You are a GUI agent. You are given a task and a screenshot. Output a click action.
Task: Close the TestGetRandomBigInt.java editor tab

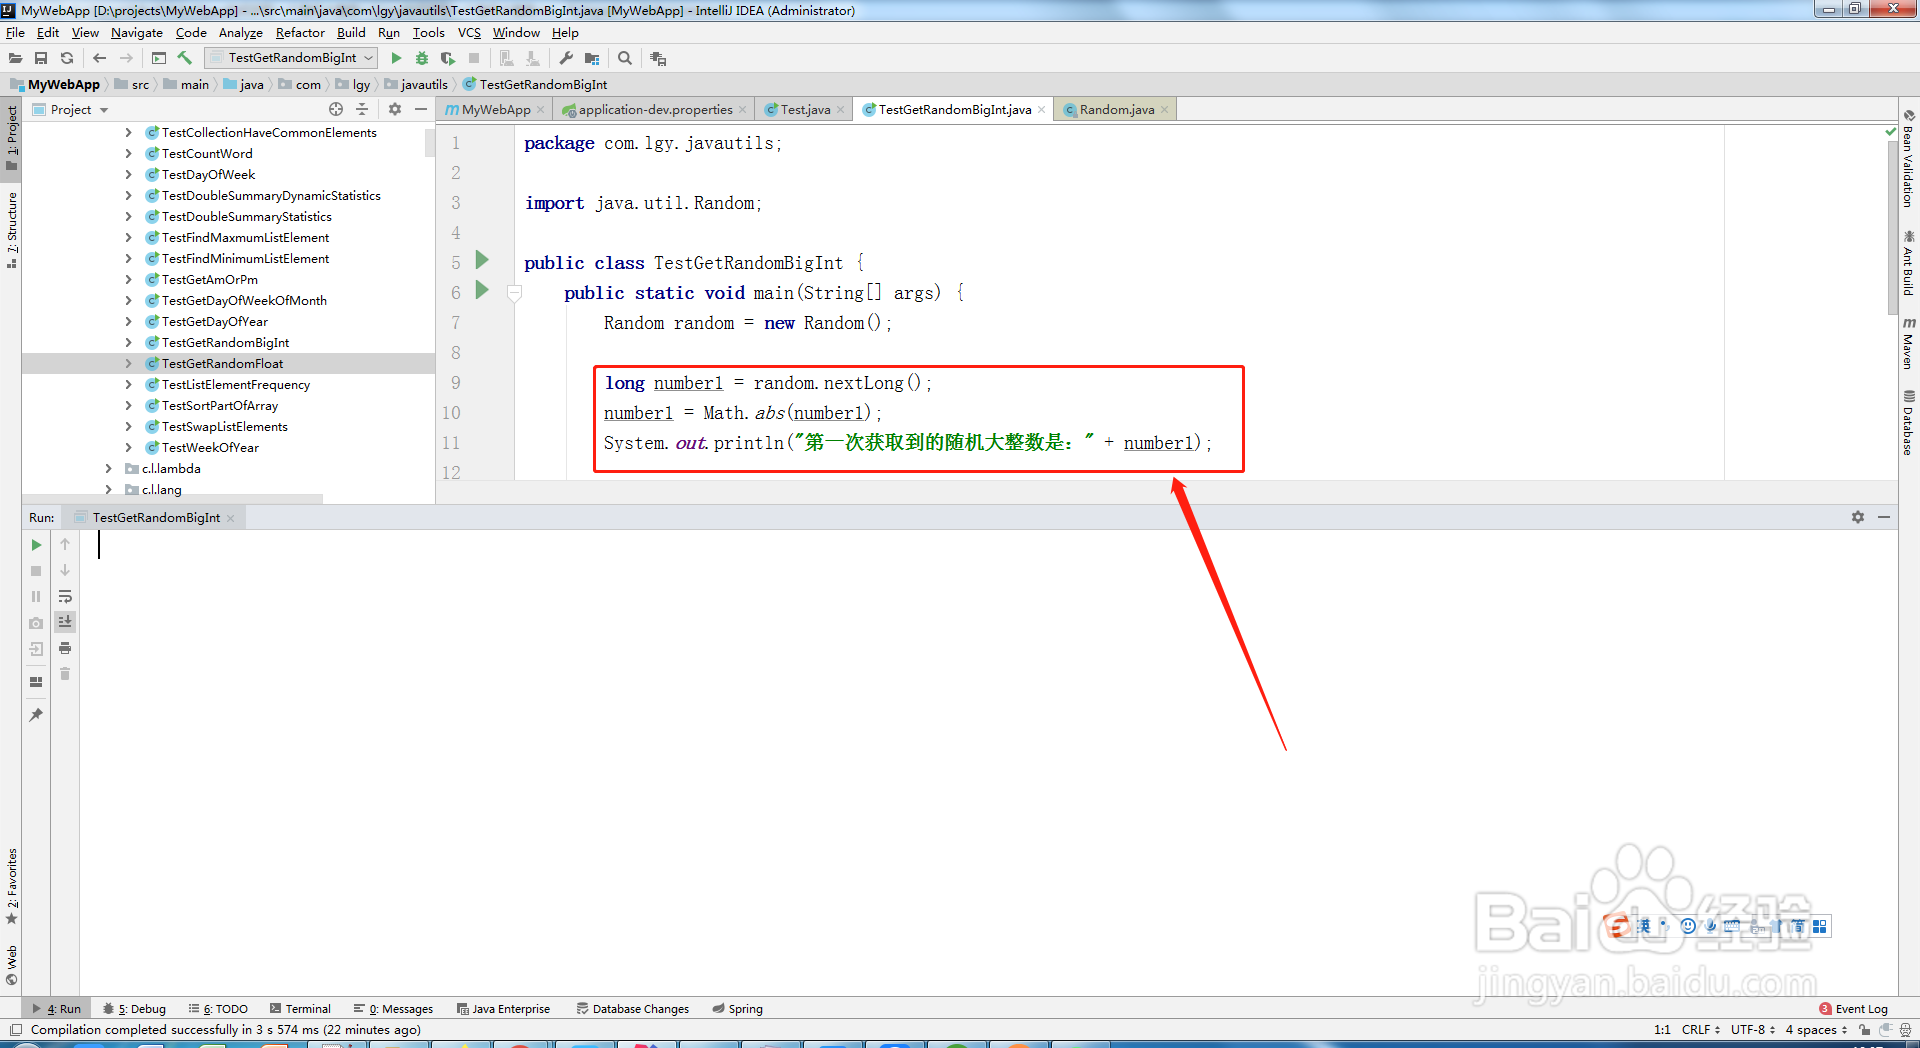(x=1041, y=110)
